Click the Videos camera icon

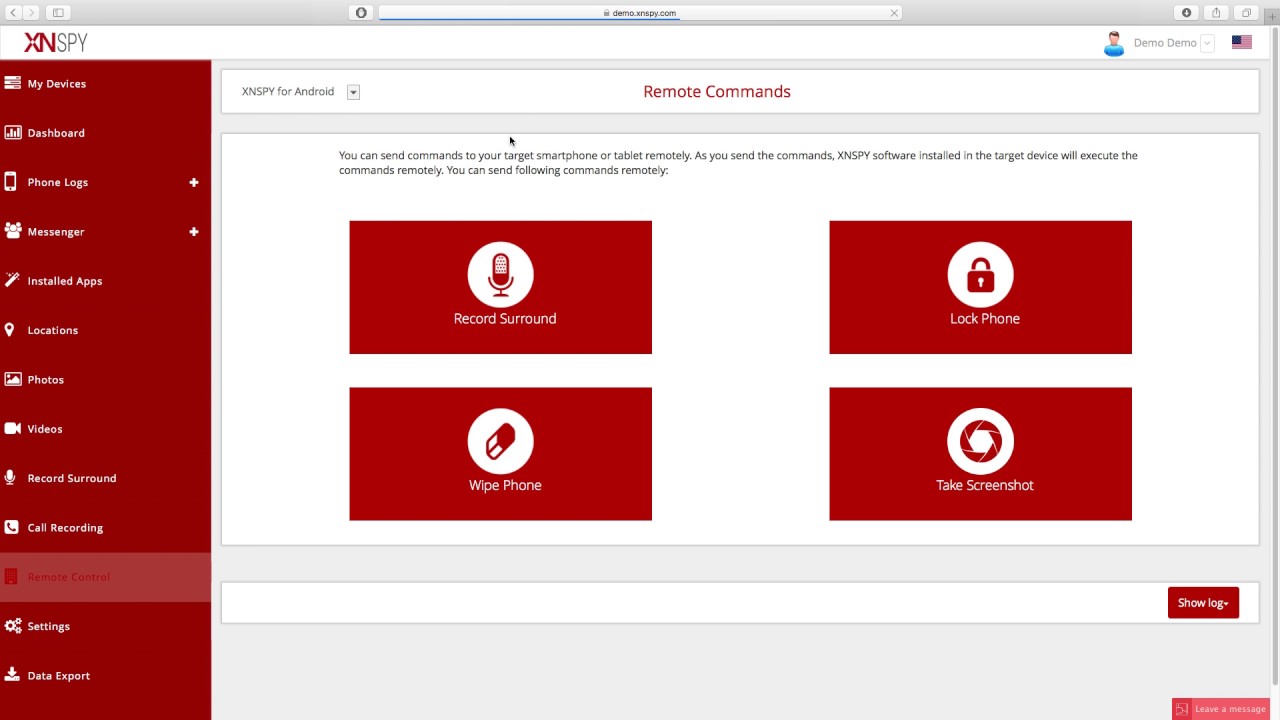[x=12, y=428]
